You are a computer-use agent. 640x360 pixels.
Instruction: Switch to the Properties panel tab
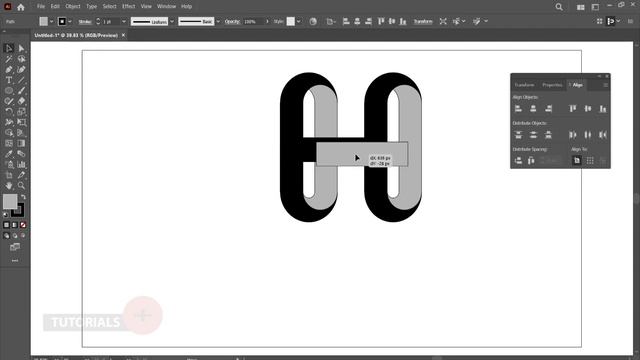coord(552,85)
